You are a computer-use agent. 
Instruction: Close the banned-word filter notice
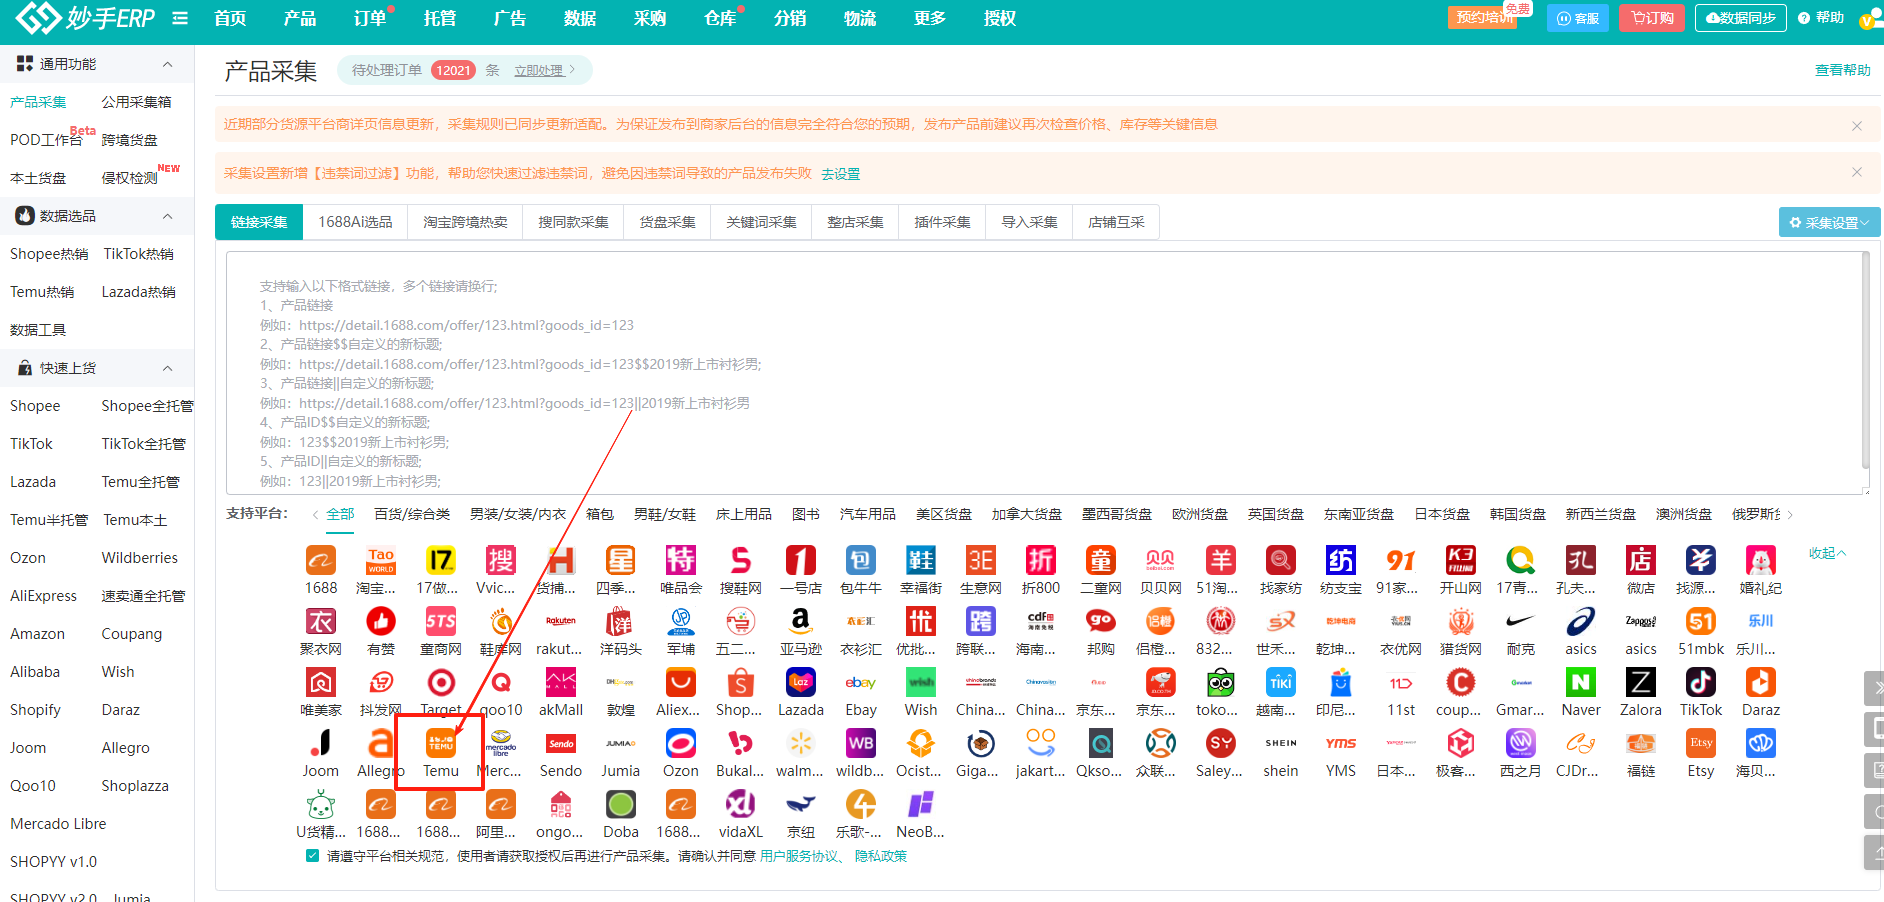[1856, 172]
